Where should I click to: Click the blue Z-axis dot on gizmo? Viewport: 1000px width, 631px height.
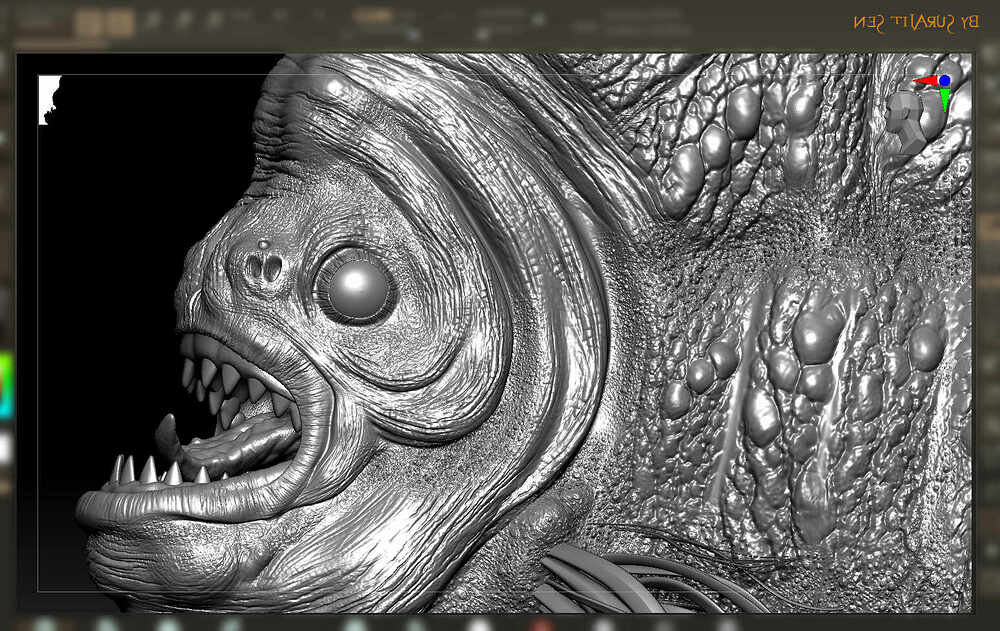(945, 80)
